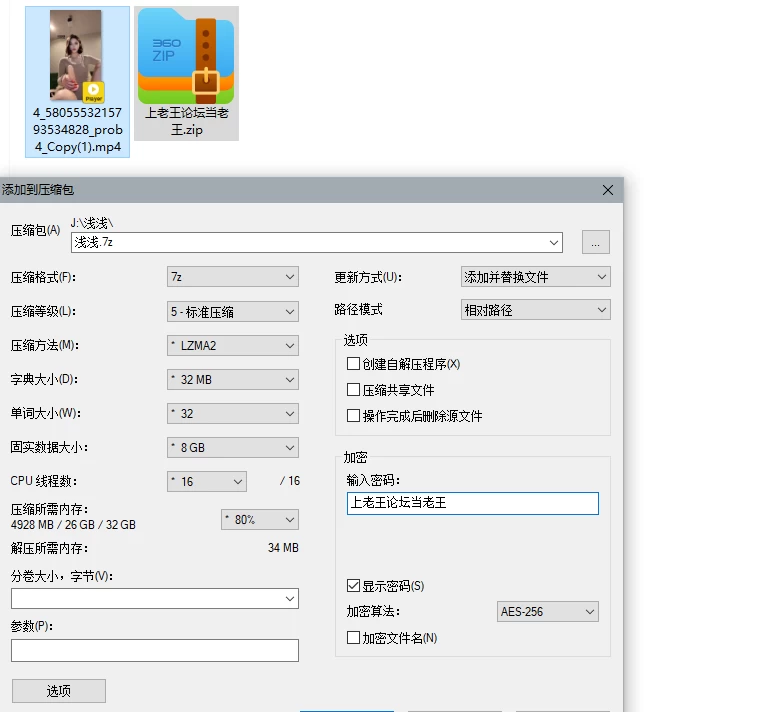Click the 上老王论坛当老王.zip file name
Screen dimensions: 761x712
tap(187, 121)
